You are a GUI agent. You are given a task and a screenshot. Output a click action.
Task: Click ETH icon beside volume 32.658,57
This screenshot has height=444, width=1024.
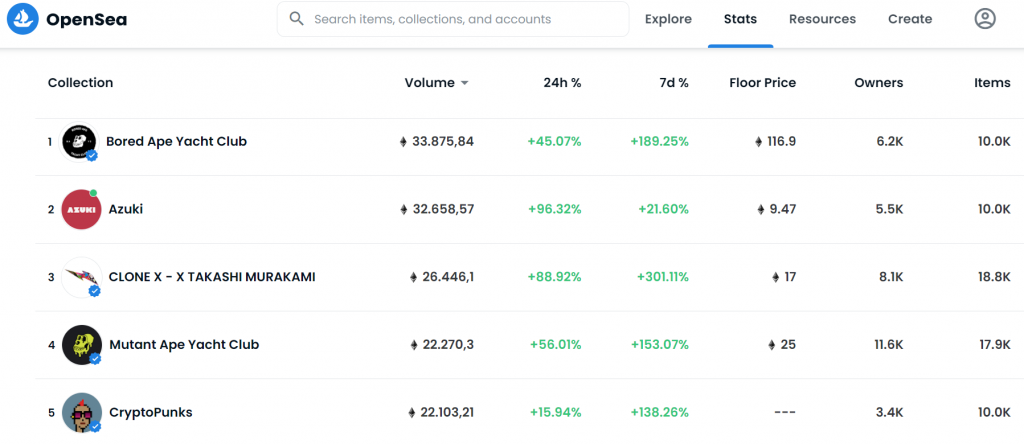tap(404, 210)
